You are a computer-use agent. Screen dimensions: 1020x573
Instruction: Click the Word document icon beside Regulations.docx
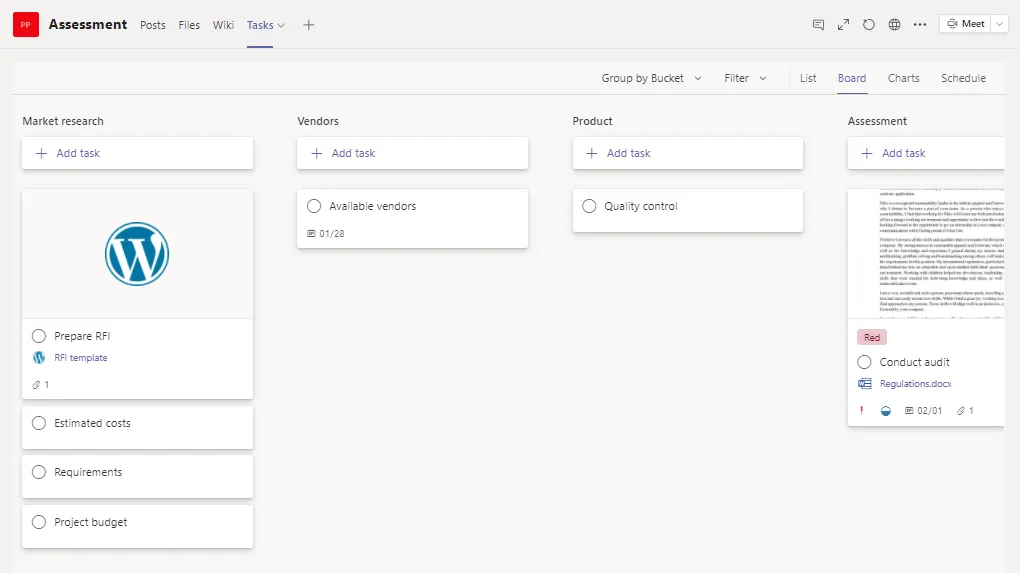tap(865, 384)
